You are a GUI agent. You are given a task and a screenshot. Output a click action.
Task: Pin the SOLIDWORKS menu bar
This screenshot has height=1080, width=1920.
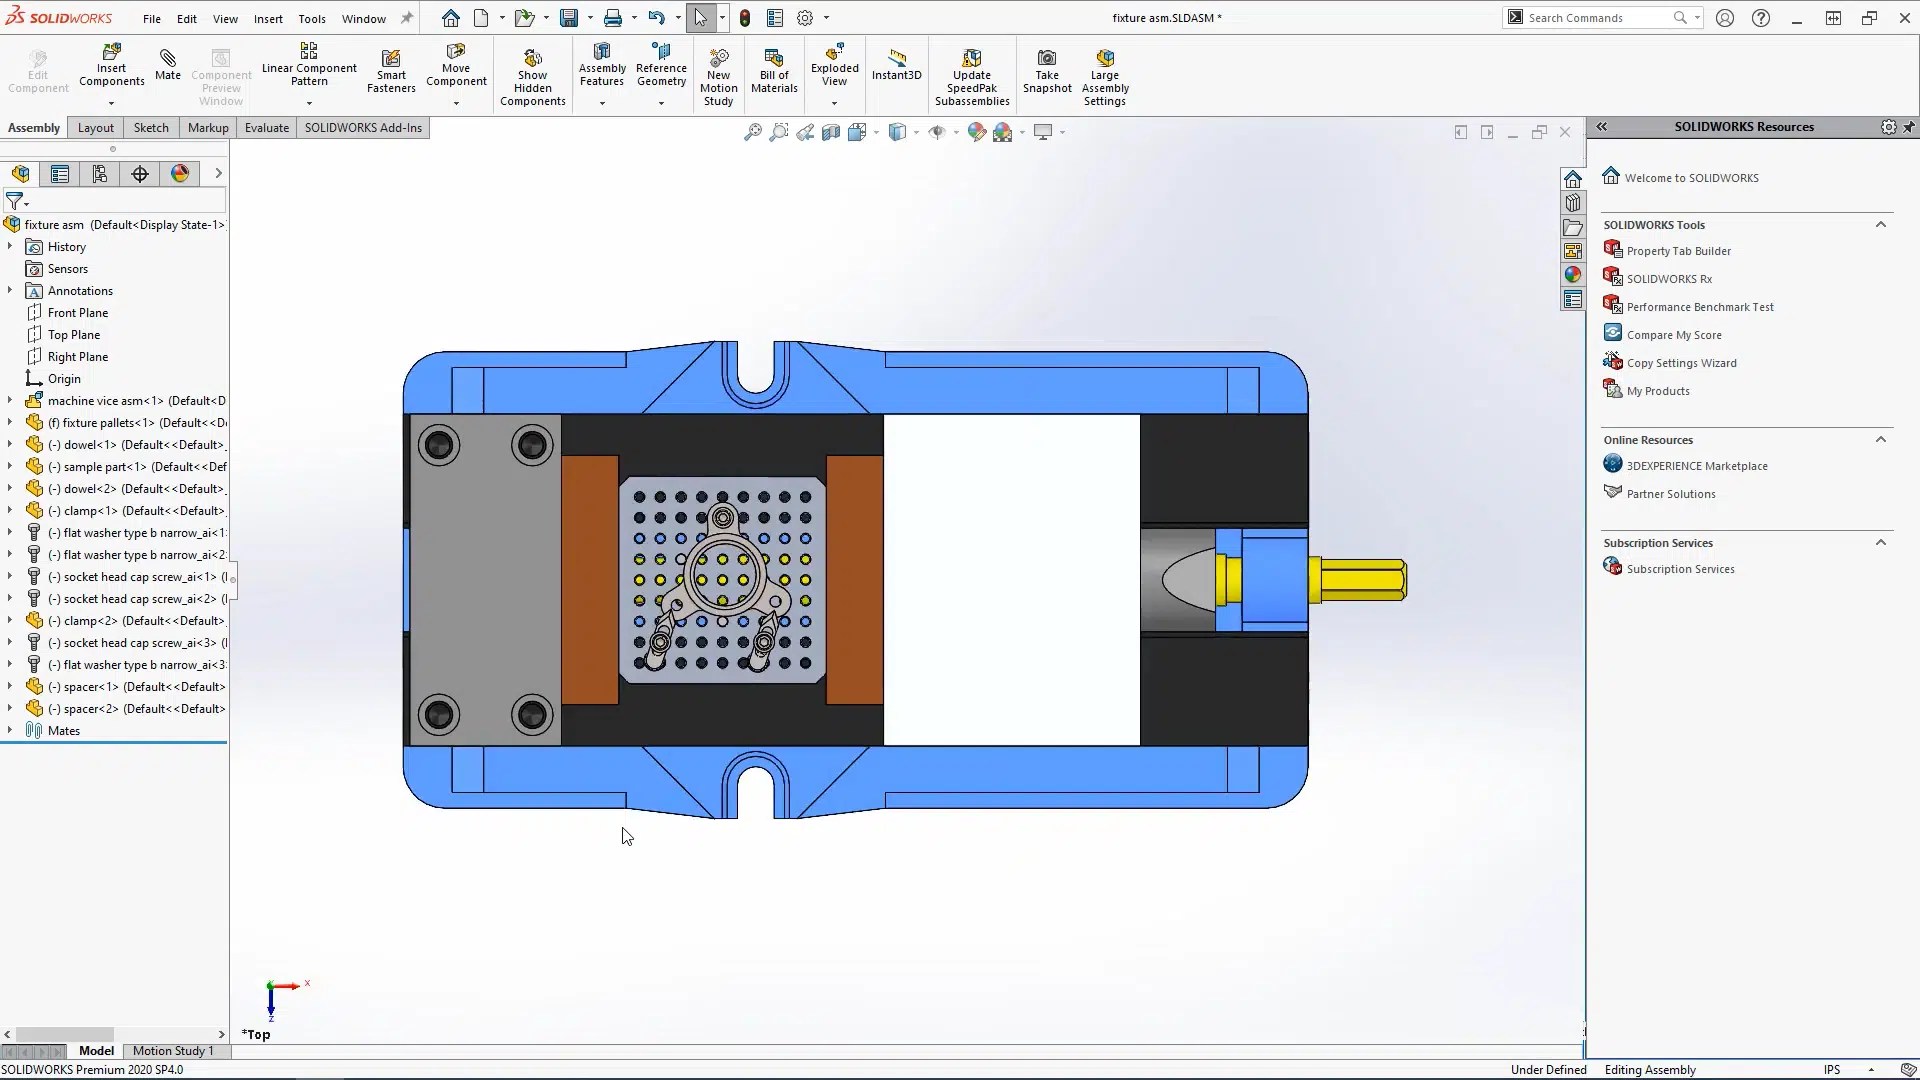(407, 18)
